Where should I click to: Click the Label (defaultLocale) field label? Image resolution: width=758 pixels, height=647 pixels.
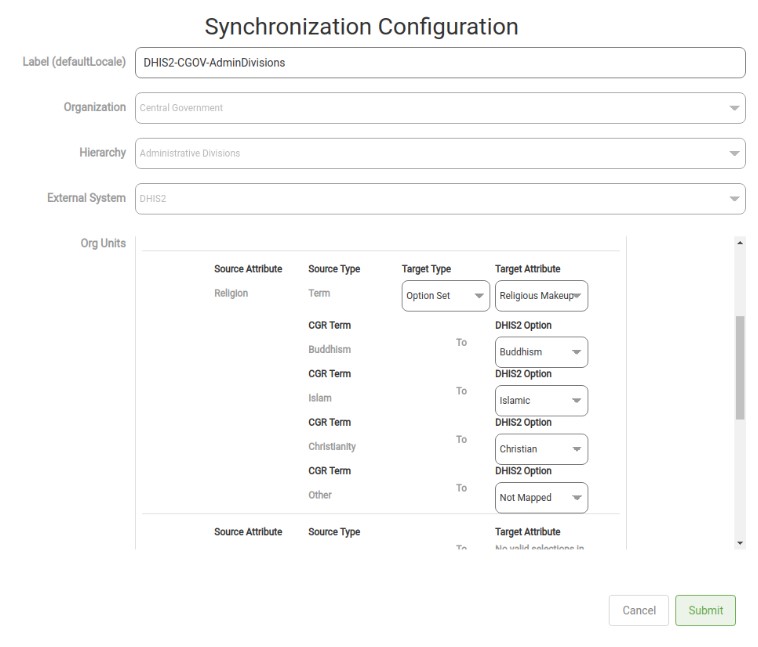[74, 62]
